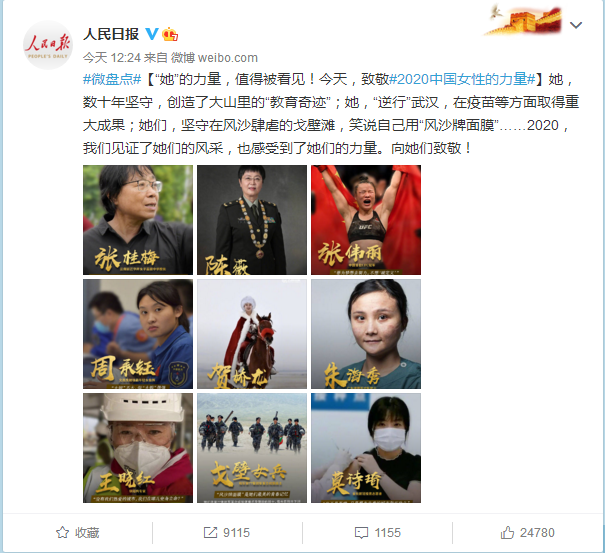Click the People's Daily avatar logo
The width and height of the screenshot is (605, 553).
(x=48, y=45)
